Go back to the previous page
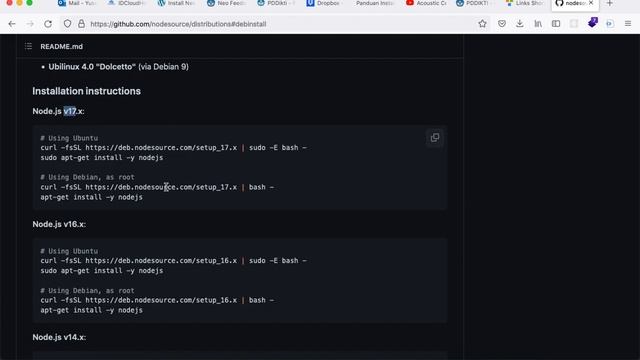The image size is (640, 360). click(12, 24)
